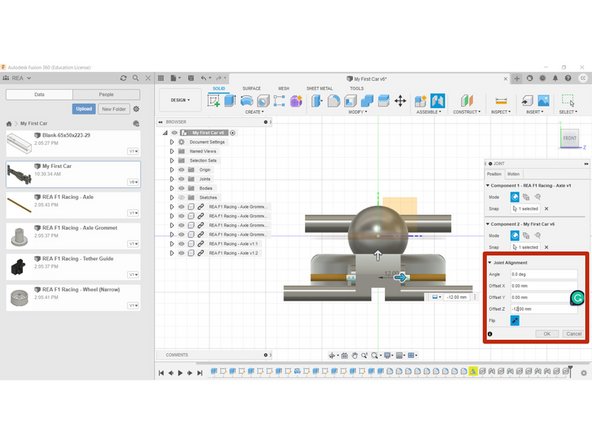Click the Offset Z input field

pyautogui.click(x=544, y=309)
